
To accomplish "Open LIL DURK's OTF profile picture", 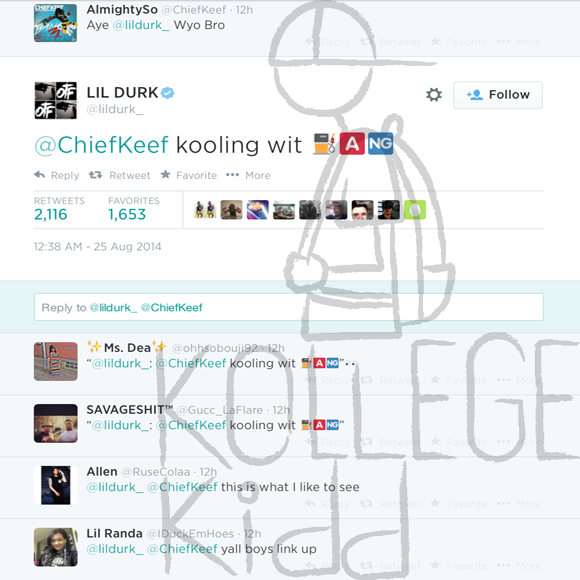I will [55, 100].
